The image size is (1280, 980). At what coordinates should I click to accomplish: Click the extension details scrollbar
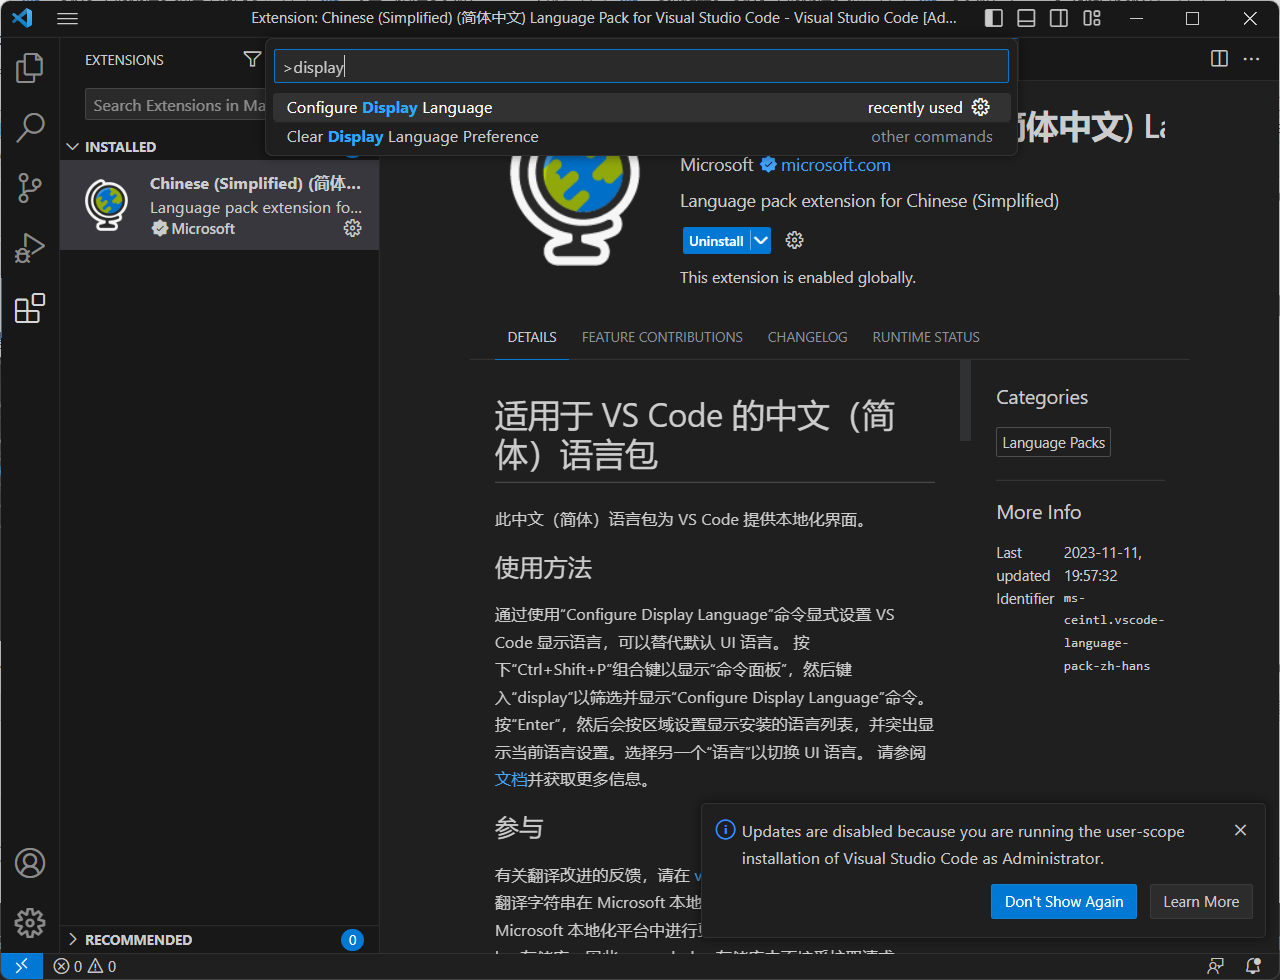[965, 400]
